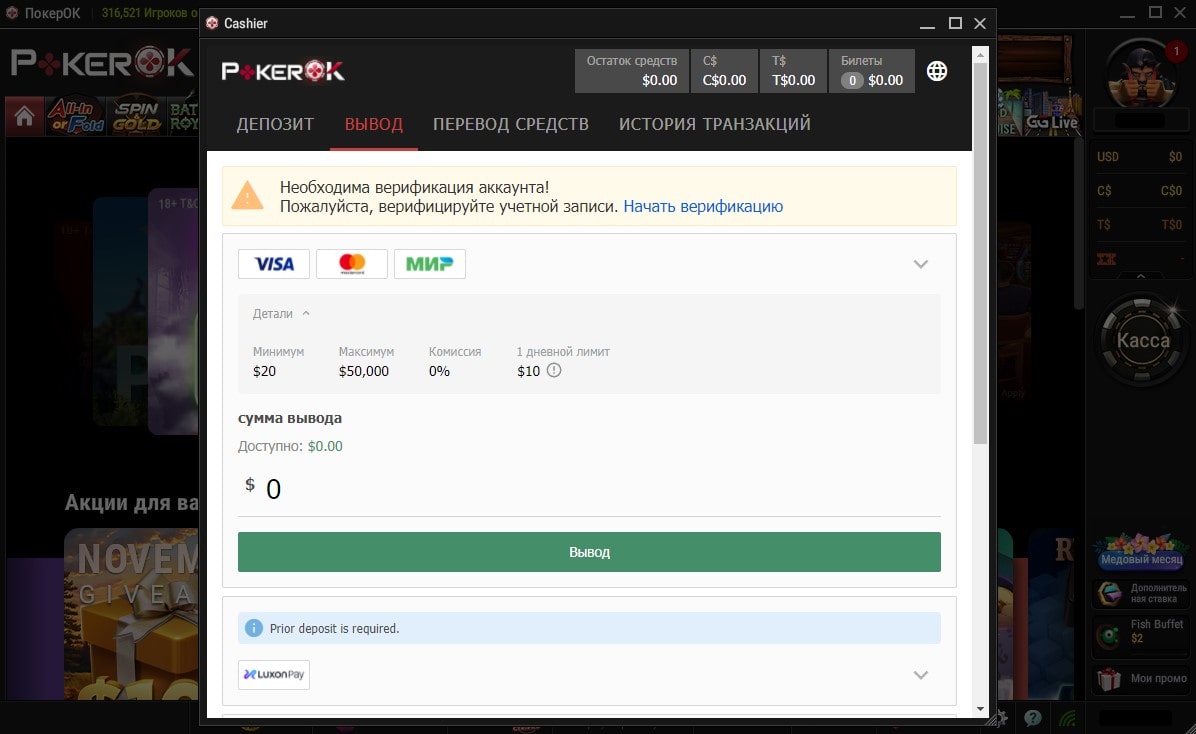1196x734 pixels.
Task: Open the Spin & Gold game icon
Action: (x=137, y=116)
